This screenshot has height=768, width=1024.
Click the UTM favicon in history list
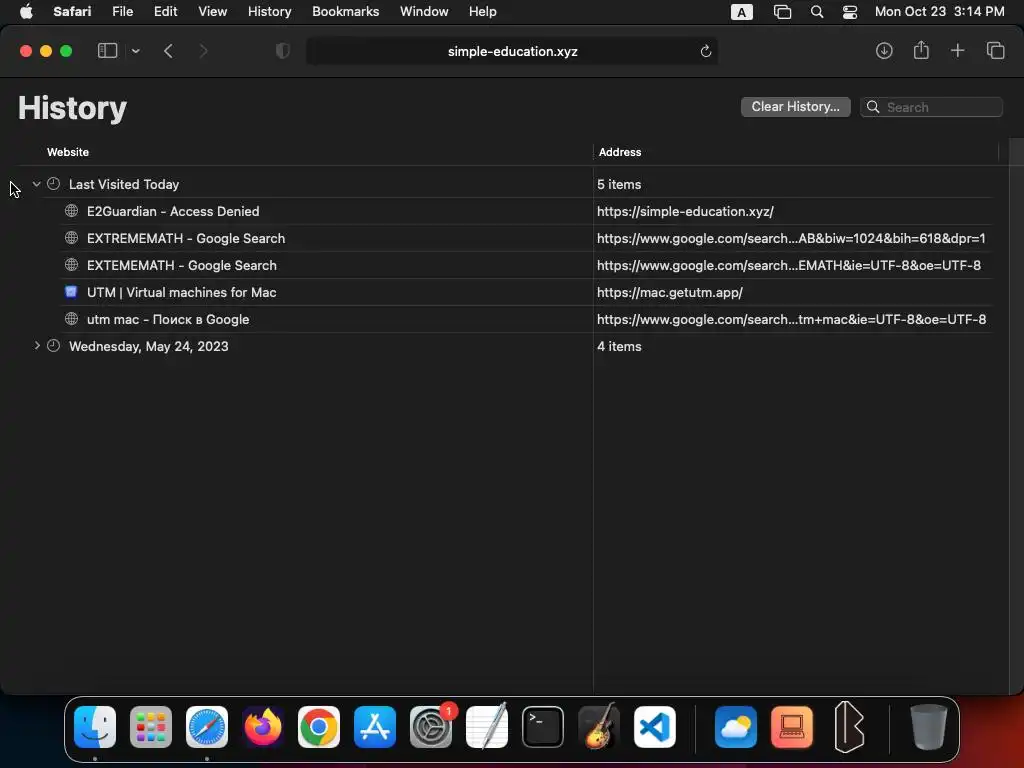(71, 292)
